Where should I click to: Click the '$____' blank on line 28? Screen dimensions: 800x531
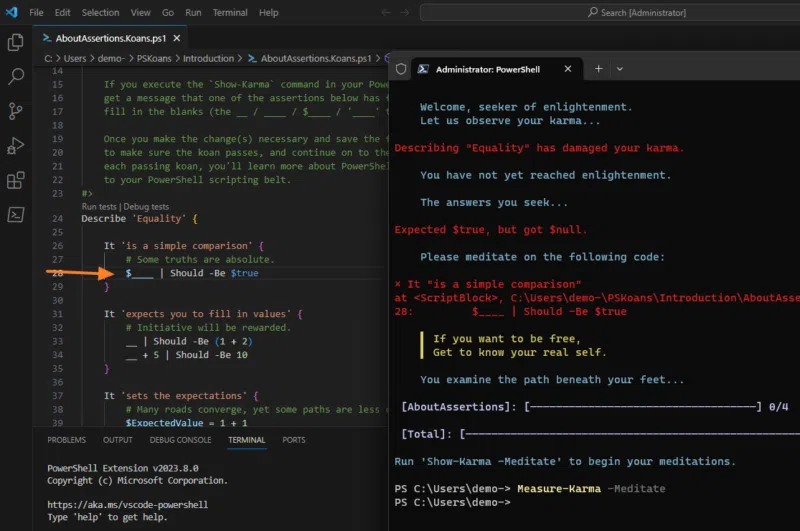click(x=139, y=273)
